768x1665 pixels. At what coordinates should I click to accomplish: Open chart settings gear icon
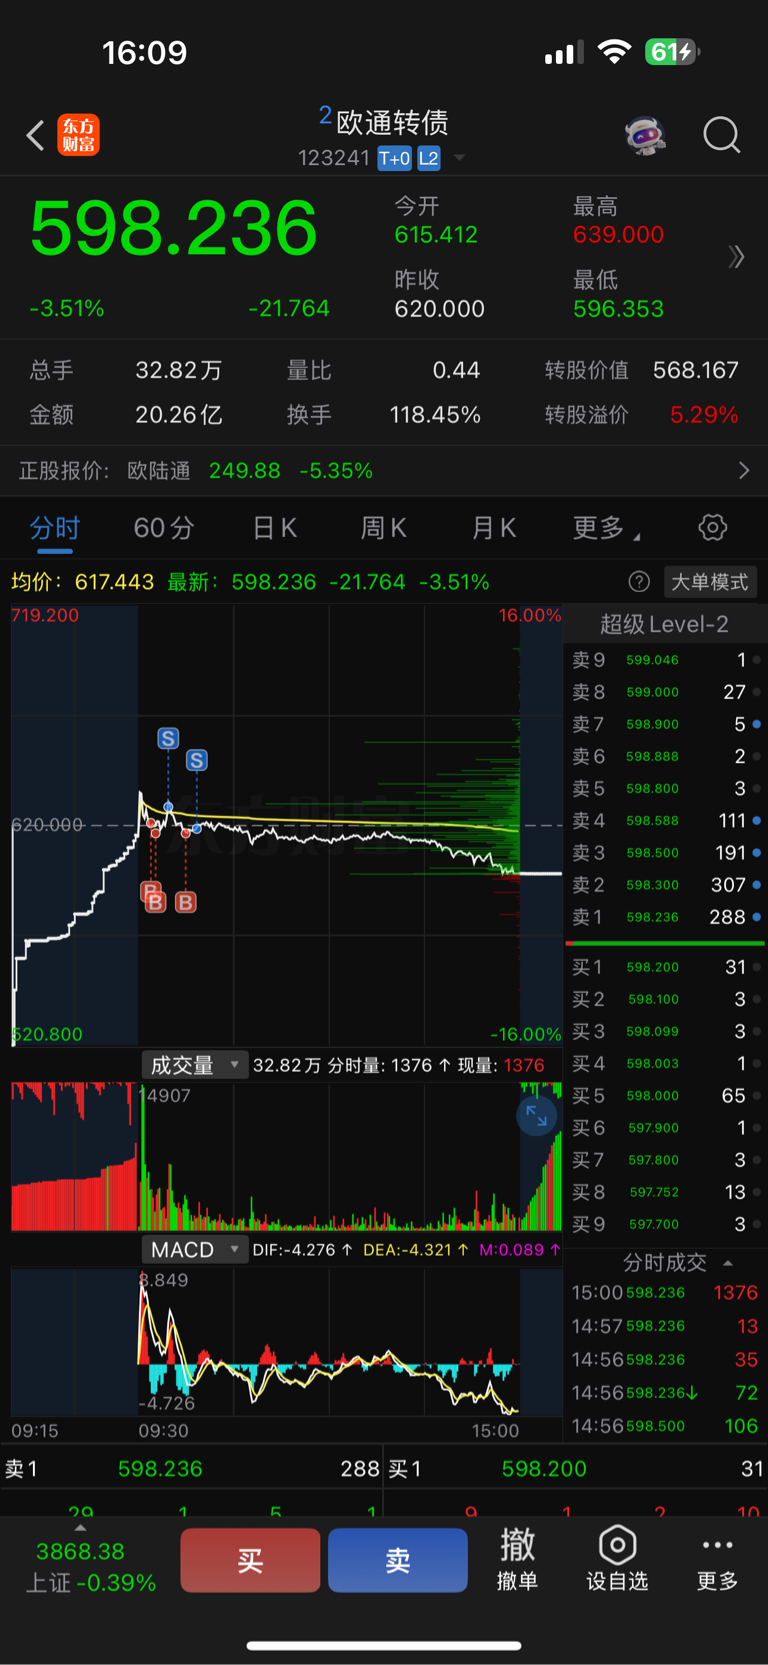click(x=713, y=527)
